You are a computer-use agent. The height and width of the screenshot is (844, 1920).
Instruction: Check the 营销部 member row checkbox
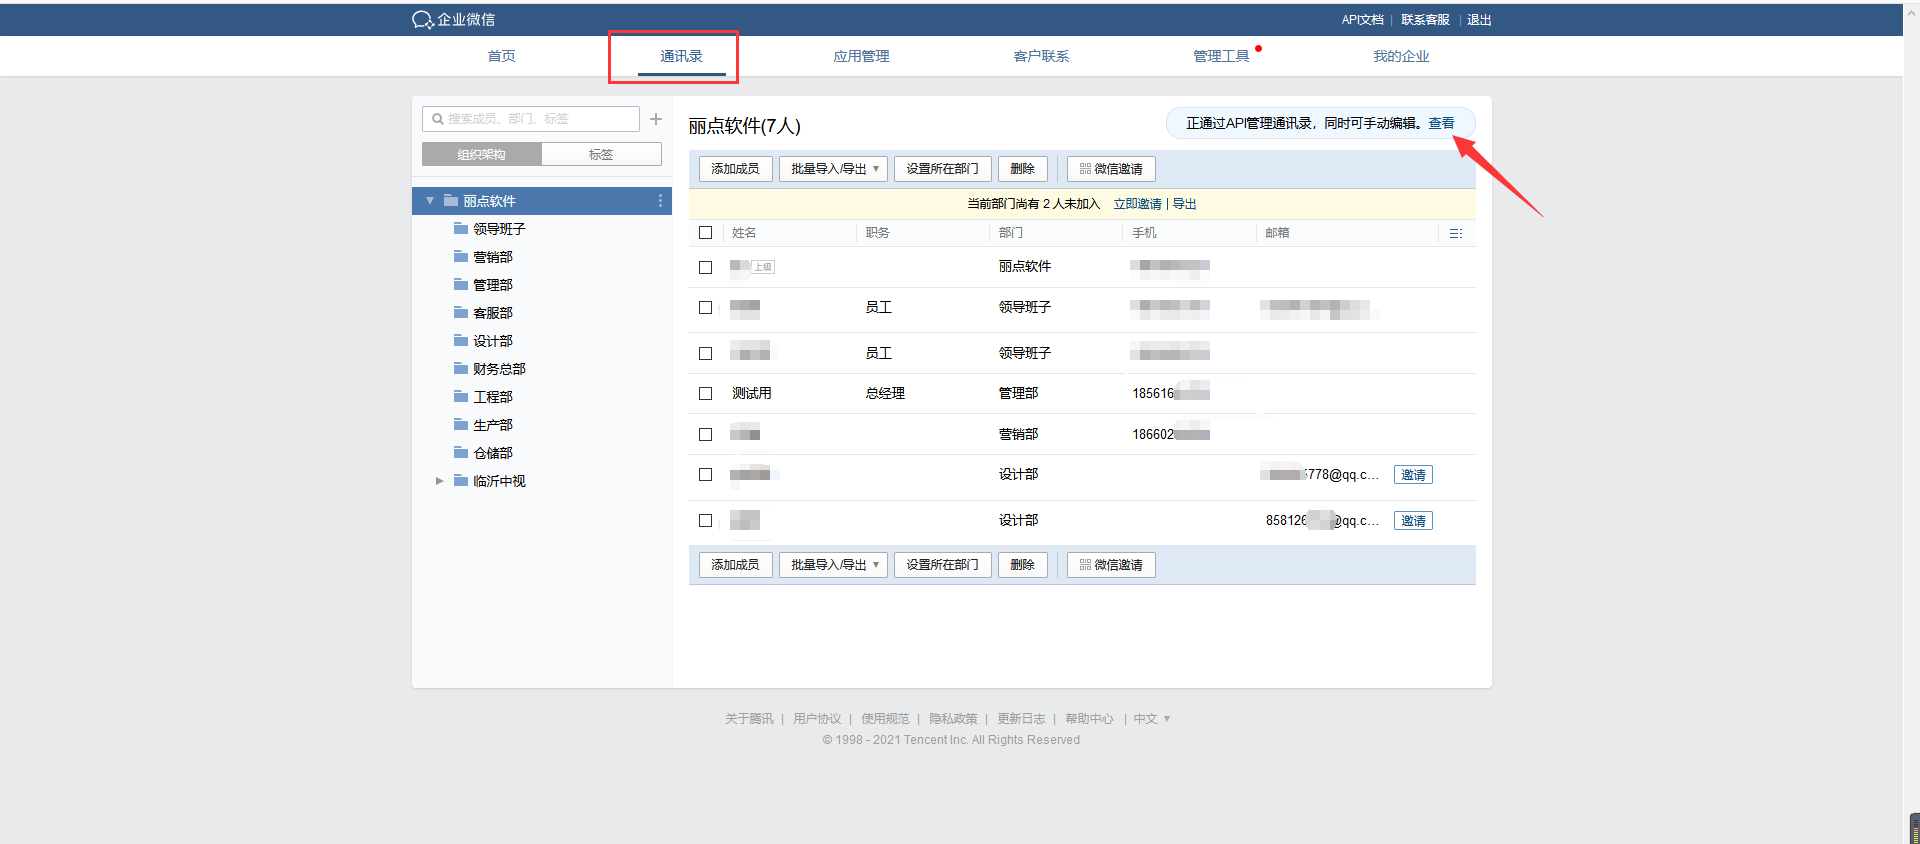tap(706, 435)
